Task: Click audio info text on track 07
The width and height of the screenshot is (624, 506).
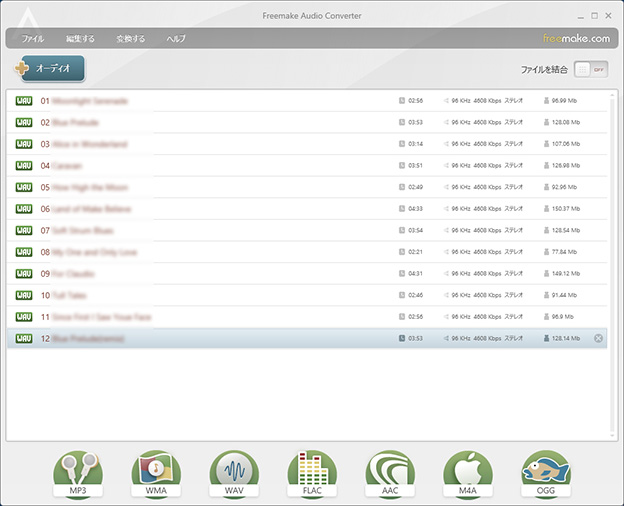Action: pos(487,230)
